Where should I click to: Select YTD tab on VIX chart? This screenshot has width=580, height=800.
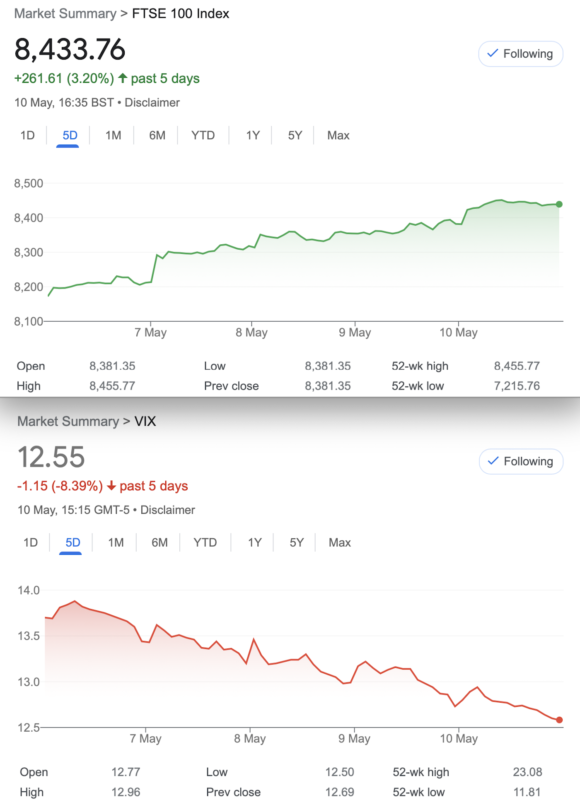click(x=205, y=542)
